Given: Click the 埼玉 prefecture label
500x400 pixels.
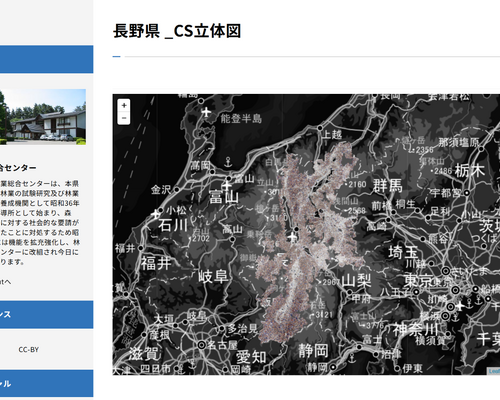Looking at the screenshot, I should 403,252.
